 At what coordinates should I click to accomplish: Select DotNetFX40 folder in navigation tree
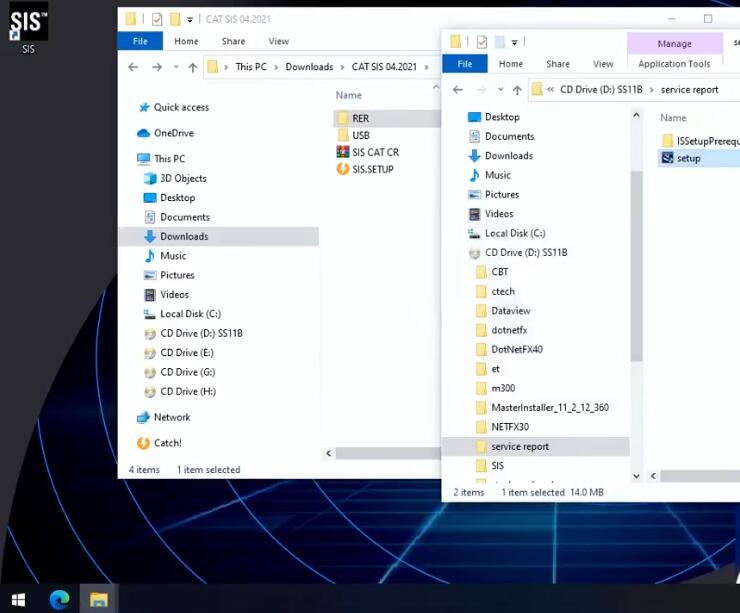click(509, 349)
